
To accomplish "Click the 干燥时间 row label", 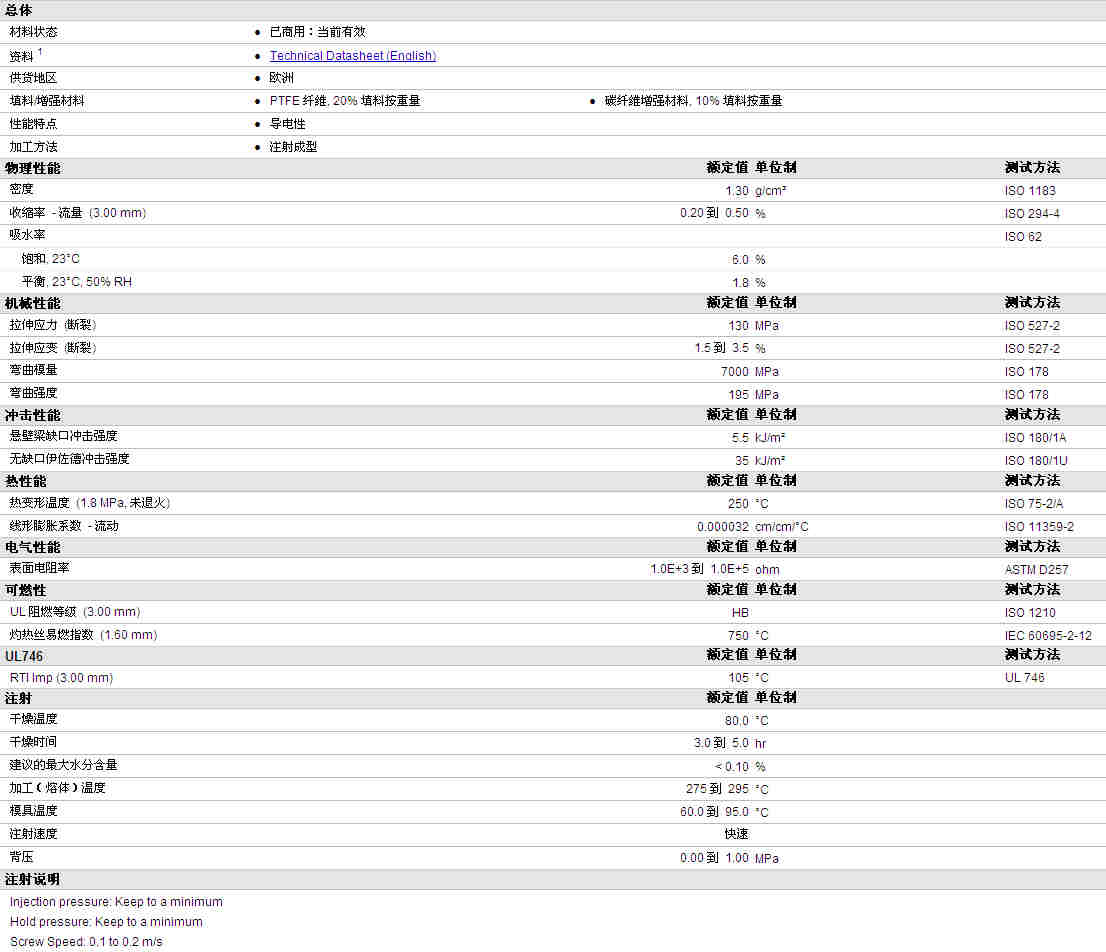I will 33,742.
